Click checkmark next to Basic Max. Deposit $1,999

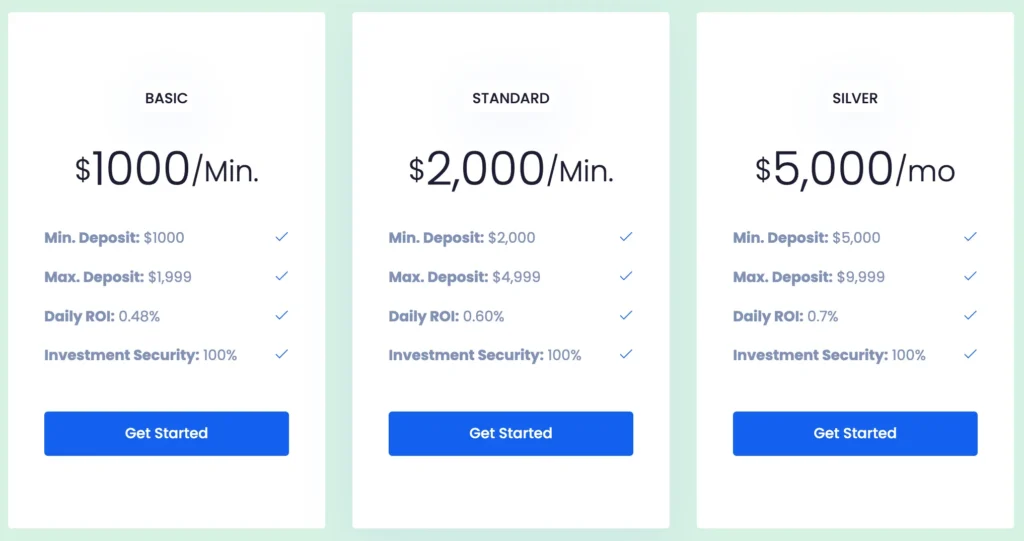pyautogui.click(x=282, y=276)
